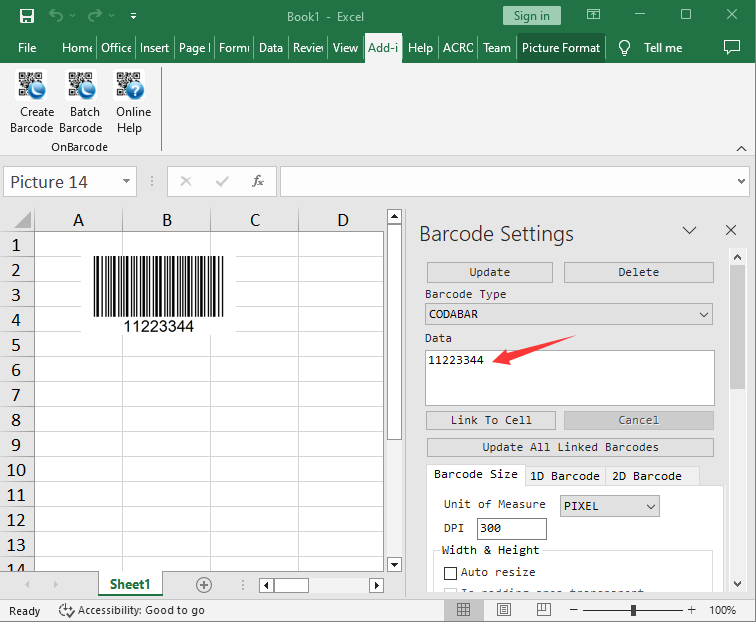The image size is (756, 622).
Task: Click the zoom slider handle
Action: pos(633,610)
